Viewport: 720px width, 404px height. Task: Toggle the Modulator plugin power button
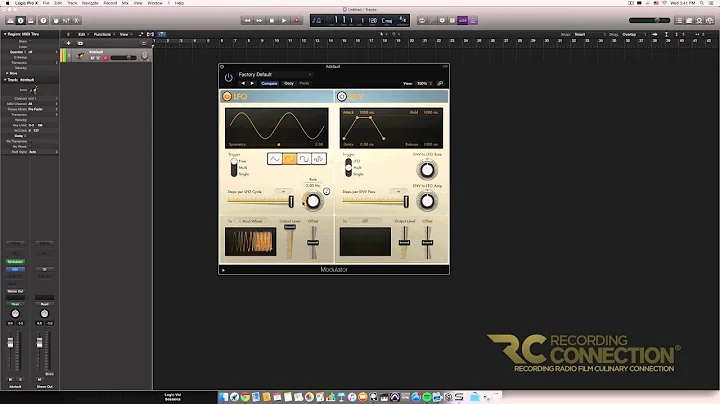coord(228,78)
